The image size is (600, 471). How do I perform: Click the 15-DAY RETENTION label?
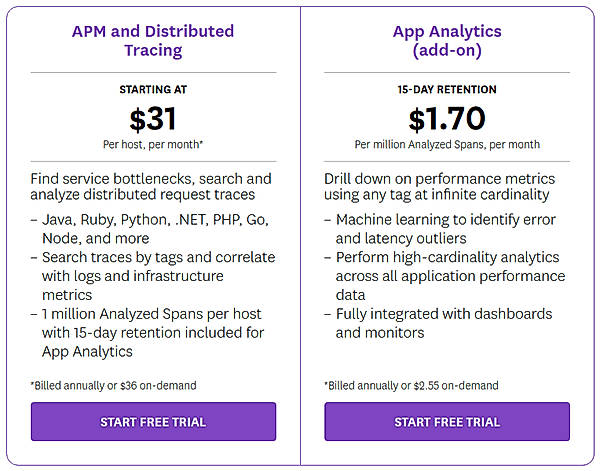point(447,90)
